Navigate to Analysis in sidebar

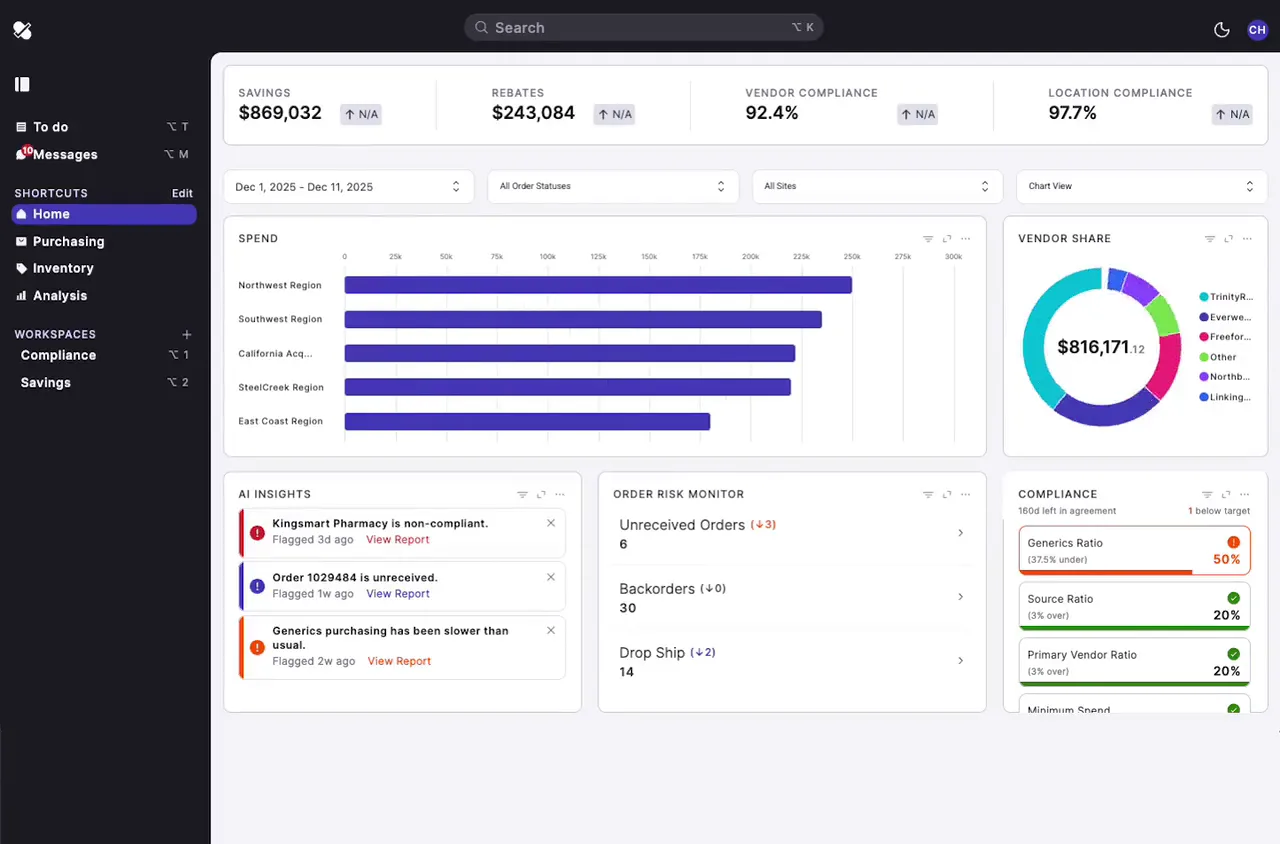tap(104, 296)
